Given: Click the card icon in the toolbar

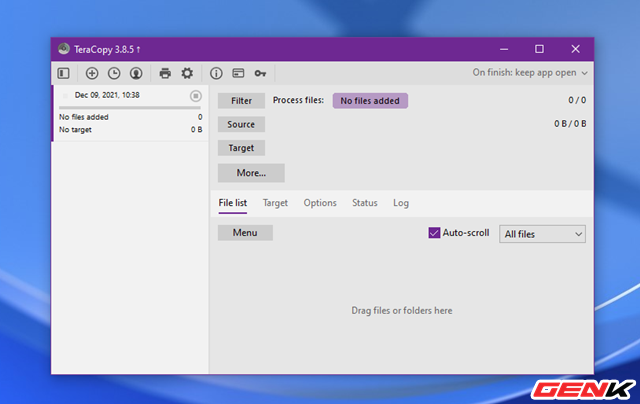Looking at the screenshot, I should coord(238,73).
